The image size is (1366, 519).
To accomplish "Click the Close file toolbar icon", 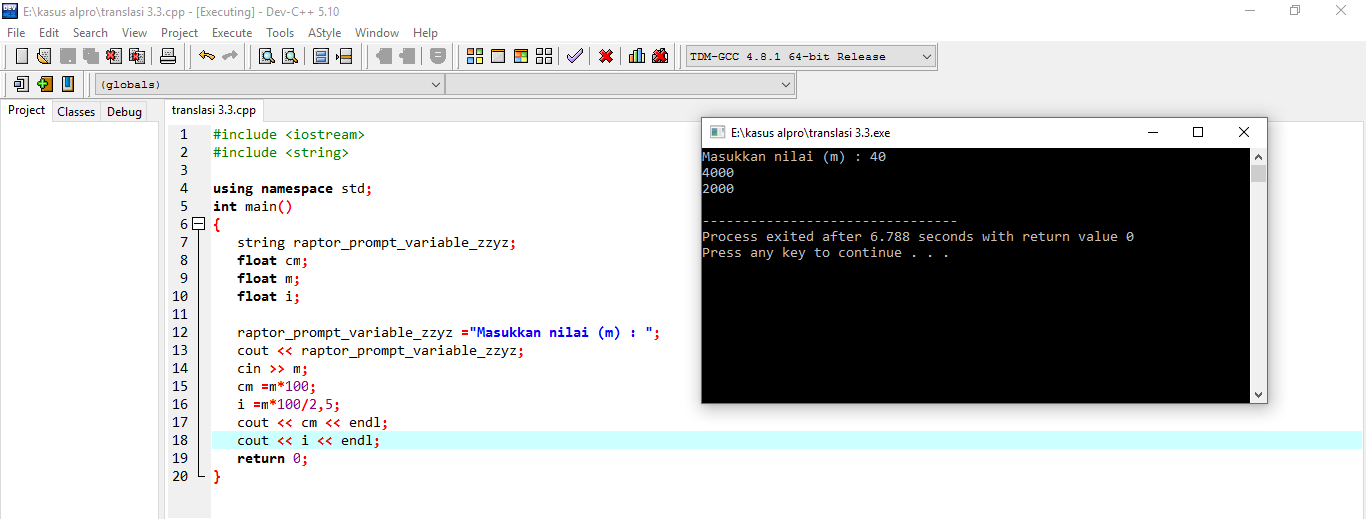I will 114,56.
